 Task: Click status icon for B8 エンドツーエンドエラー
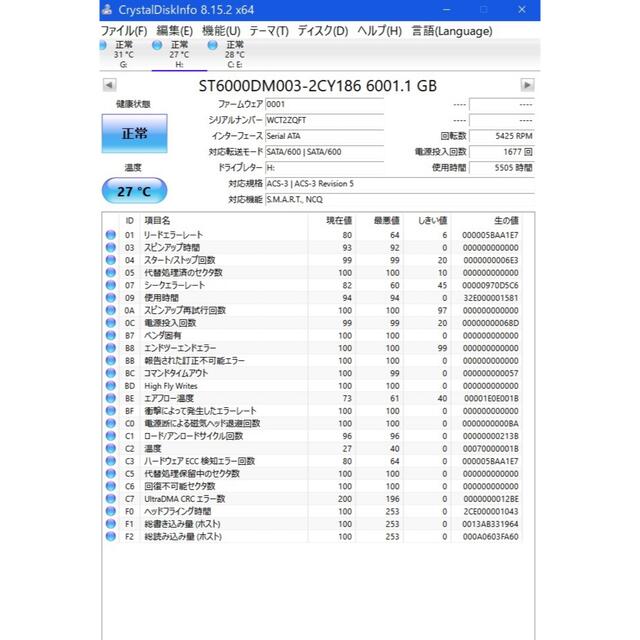click(x=111, y=348)
